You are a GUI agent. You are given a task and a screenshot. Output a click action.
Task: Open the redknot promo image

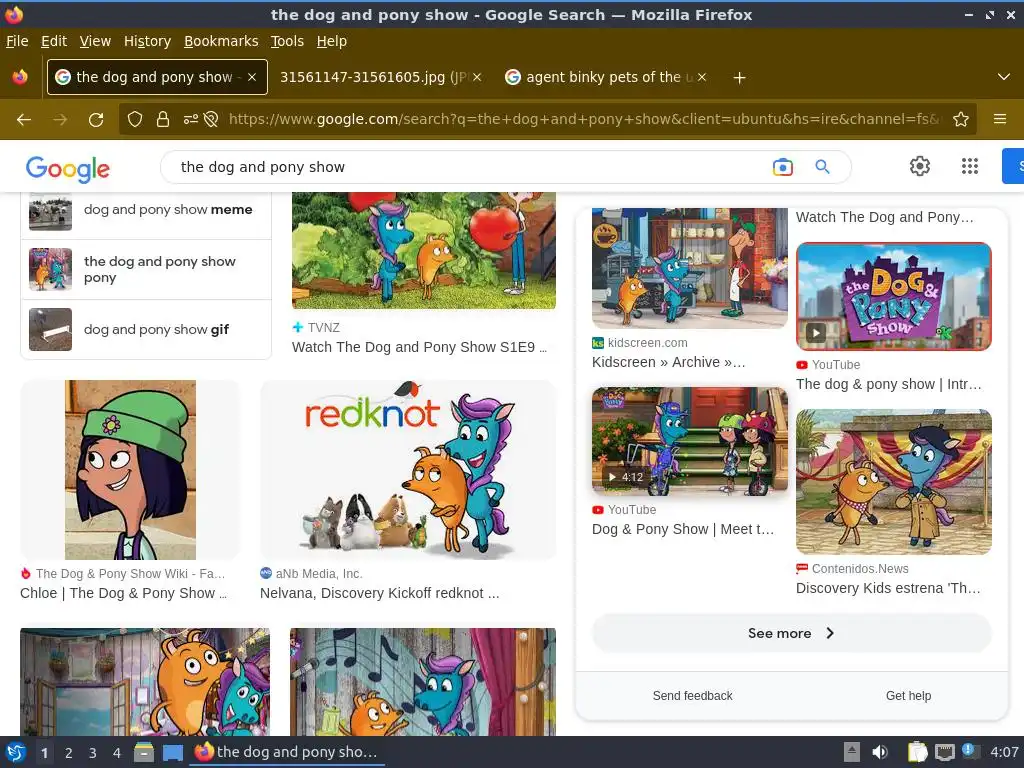408,470
